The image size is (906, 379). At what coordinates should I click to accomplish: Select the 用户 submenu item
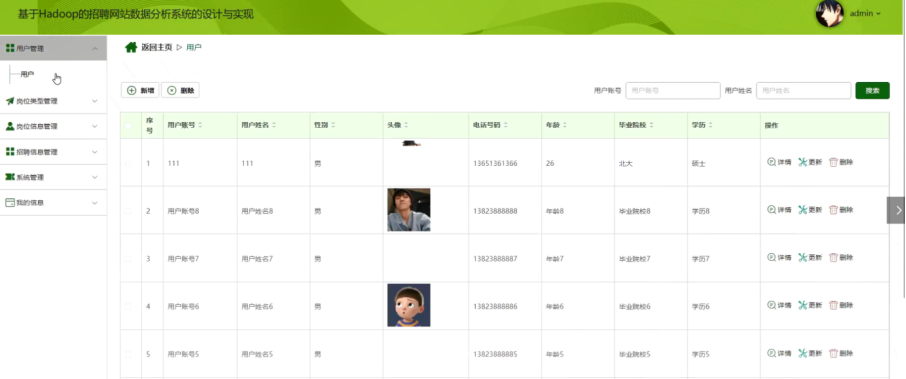[27, 74]
